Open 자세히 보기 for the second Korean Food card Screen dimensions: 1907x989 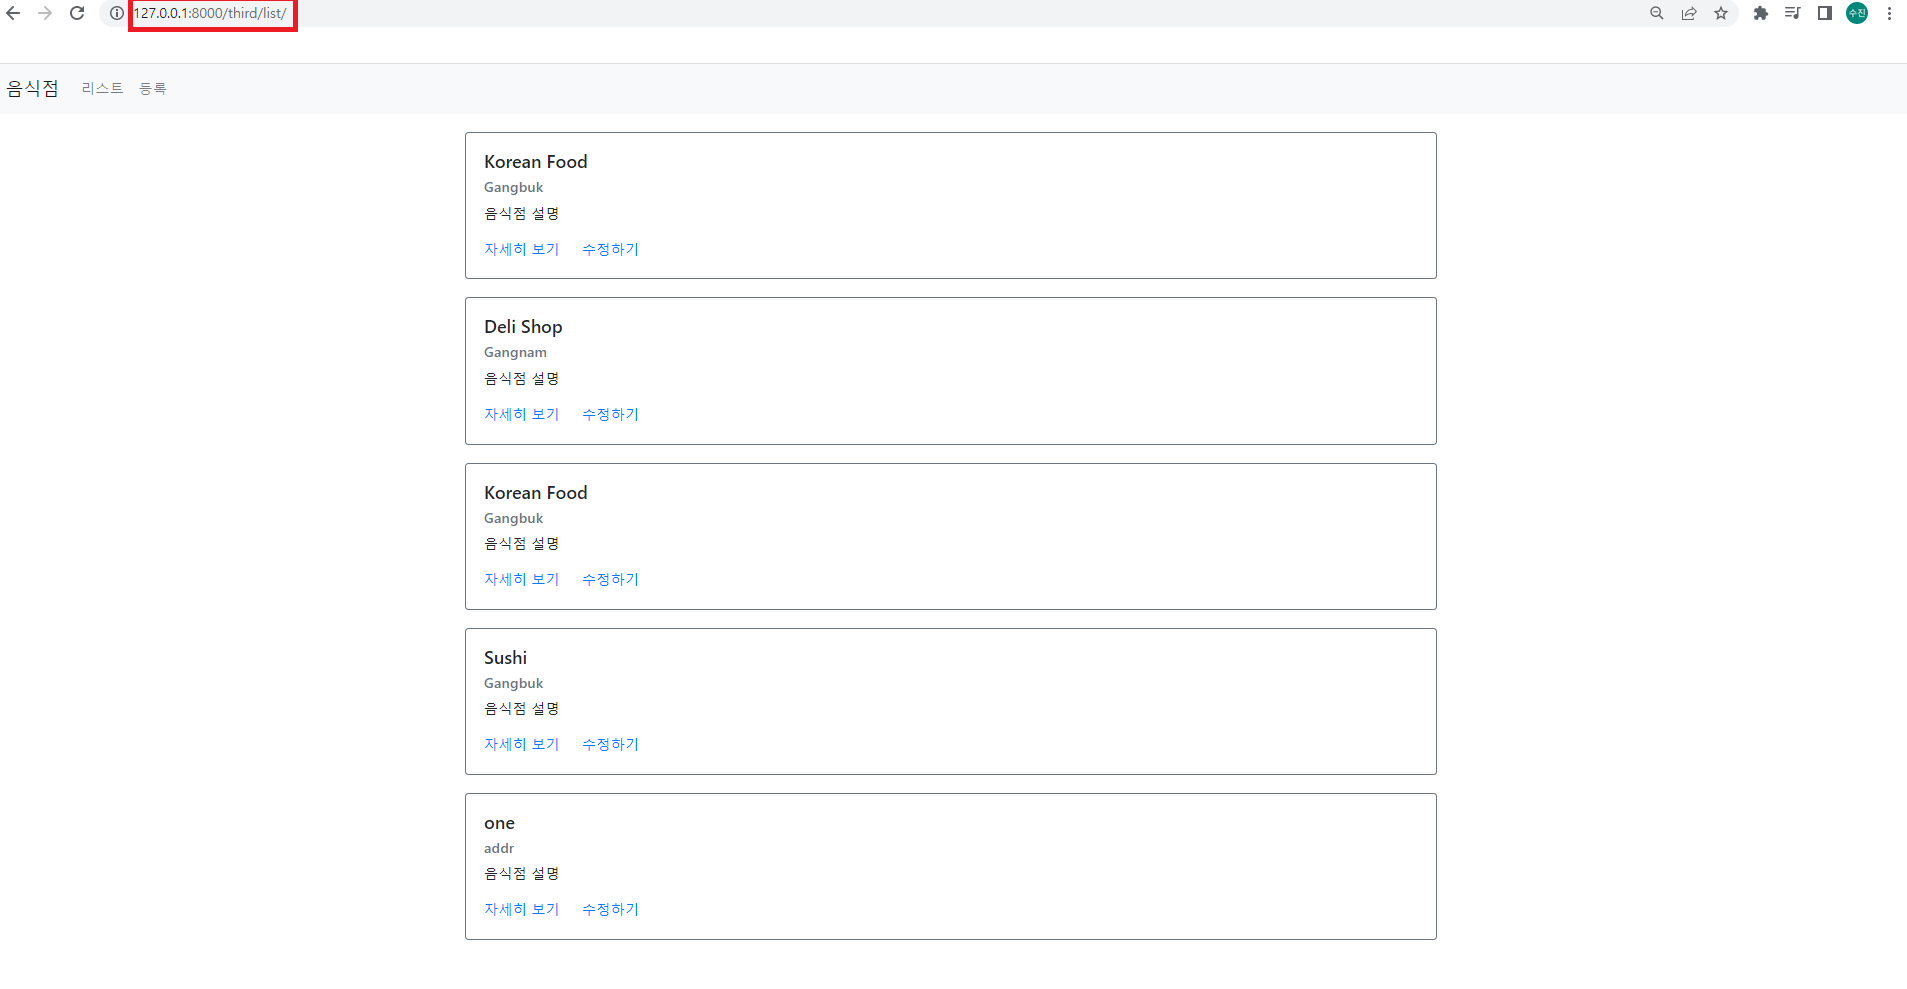(x=522, y=579)
